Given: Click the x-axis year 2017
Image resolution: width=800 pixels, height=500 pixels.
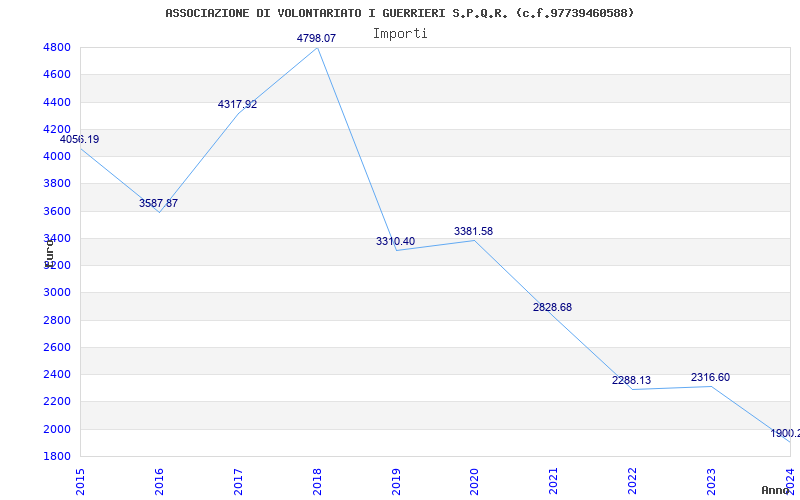Looking at the screenshot, I should (x=238, y=482).
